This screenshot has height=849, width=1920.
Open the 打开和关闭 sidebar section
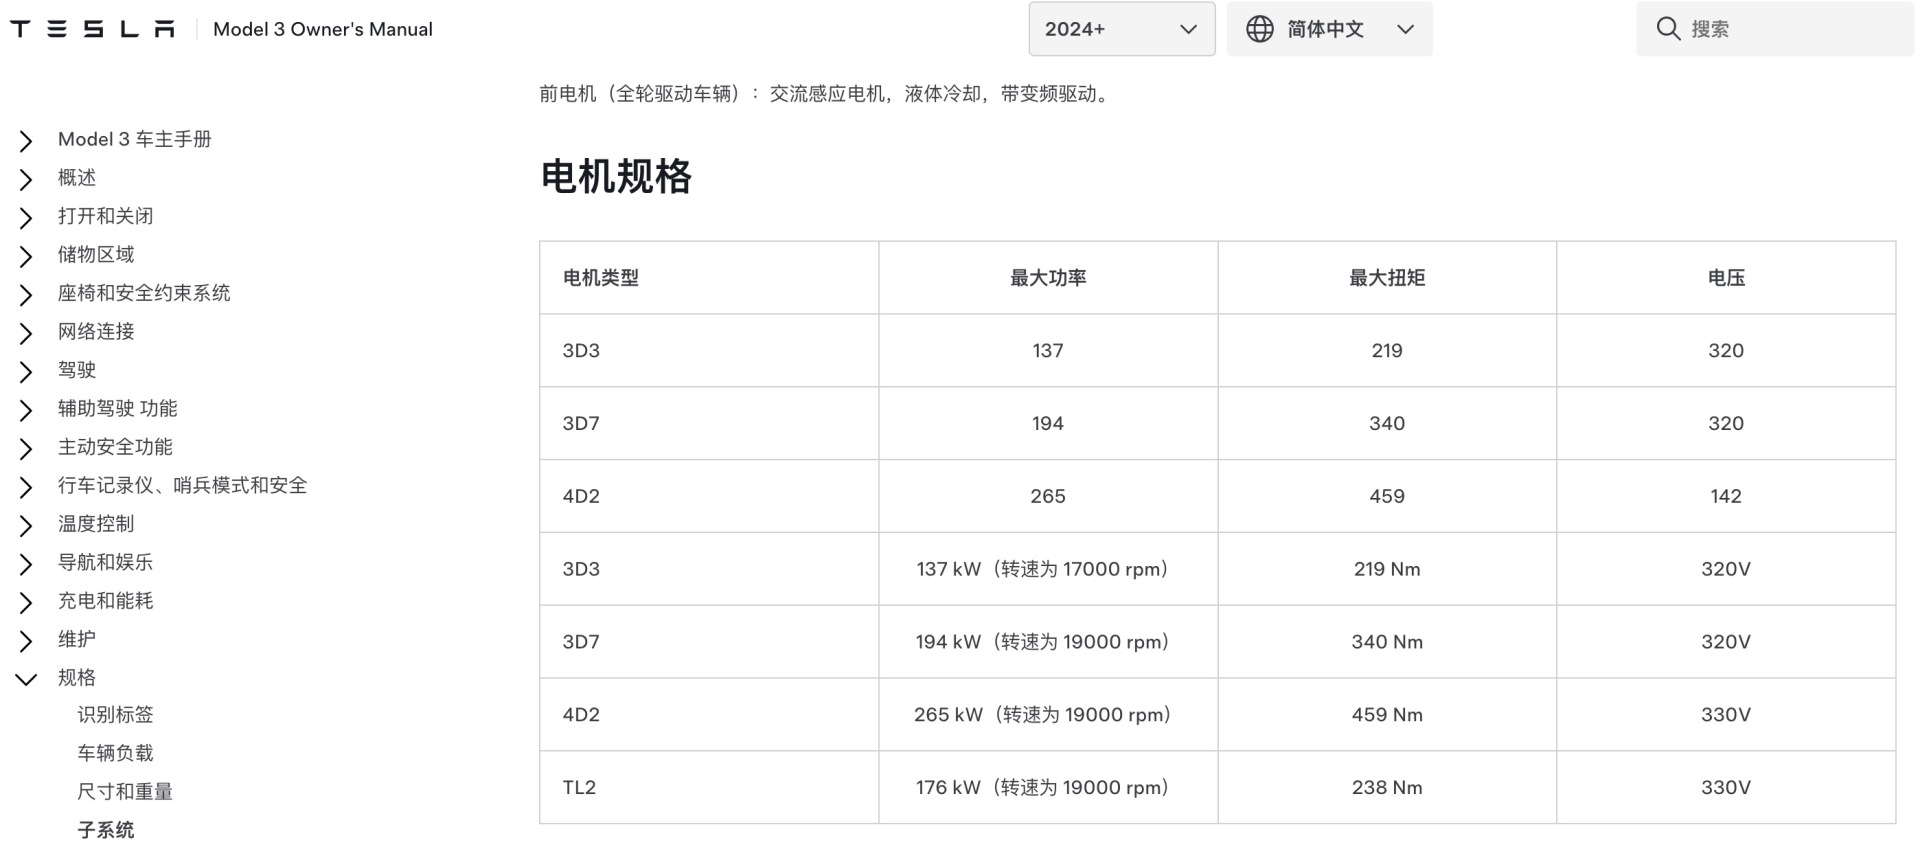[x=106, y=216]
